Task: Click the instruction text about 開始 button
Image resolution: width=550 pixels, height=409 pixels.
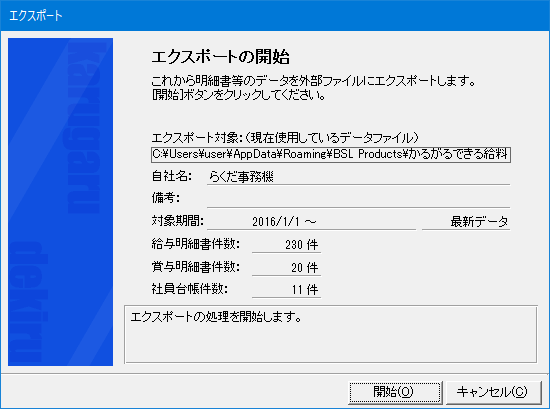Action: (239, 95)
